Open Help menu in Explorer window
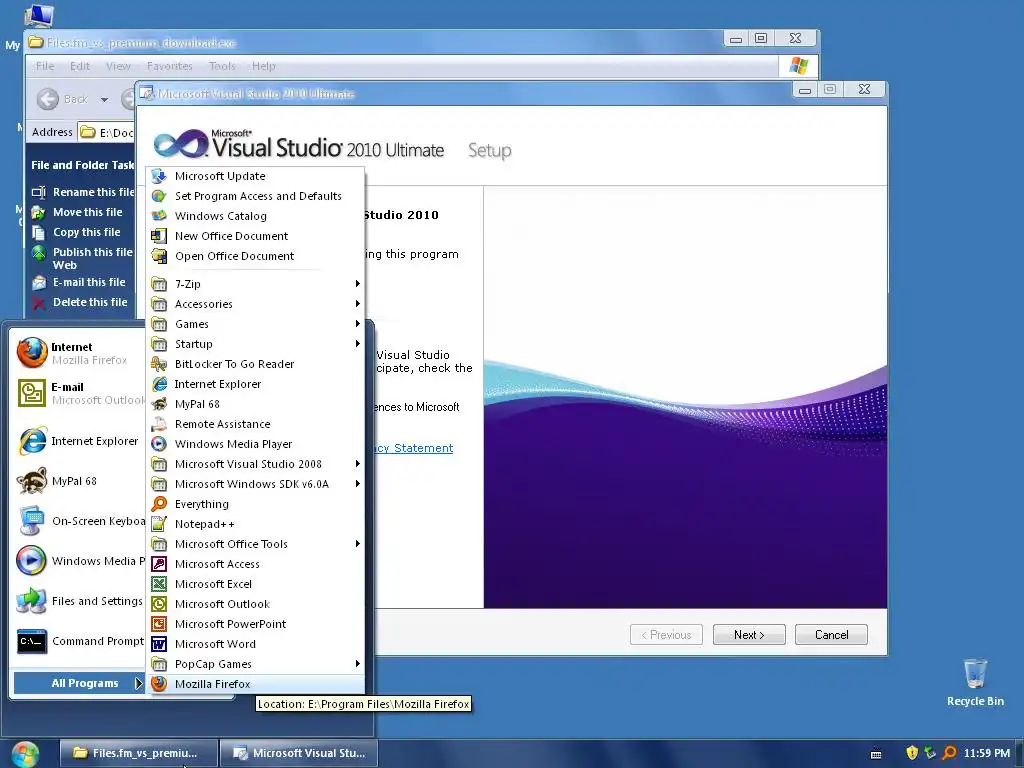1024x768 pixels. (264, 66)
